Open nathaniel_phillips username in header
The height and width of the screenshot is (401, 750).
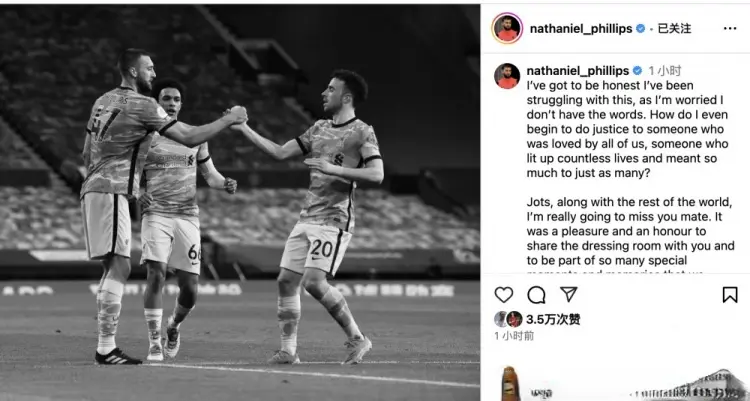tap(581, 29)
